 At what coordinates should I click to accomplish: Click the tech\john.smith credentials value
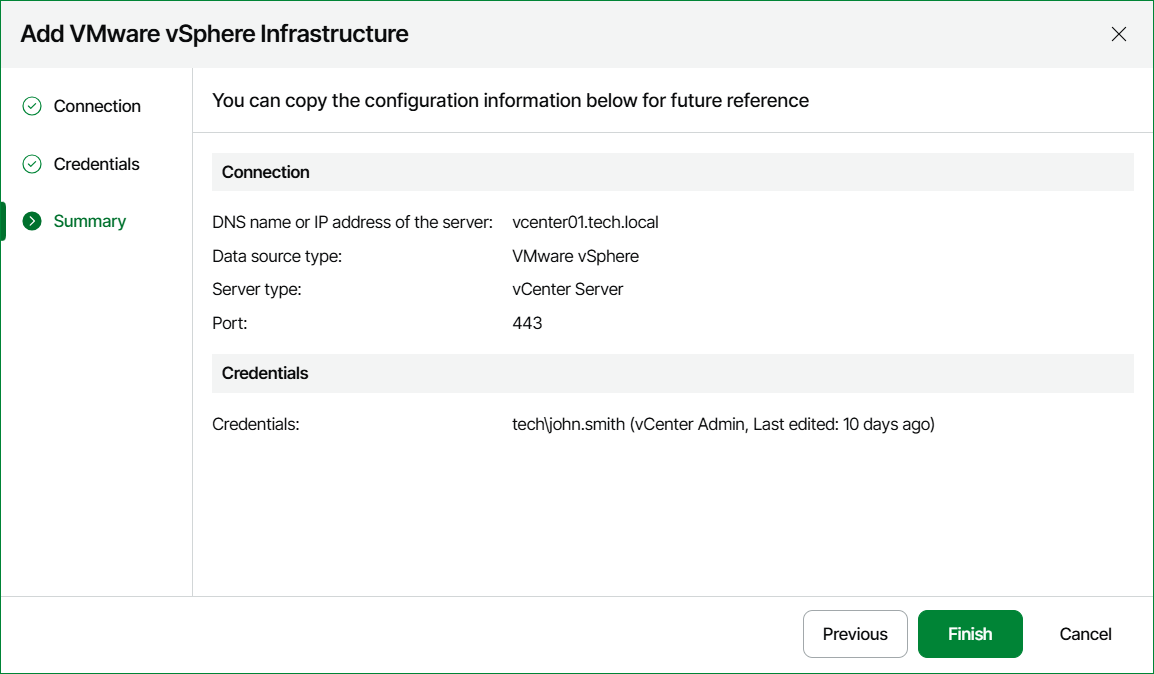point(723,424)
